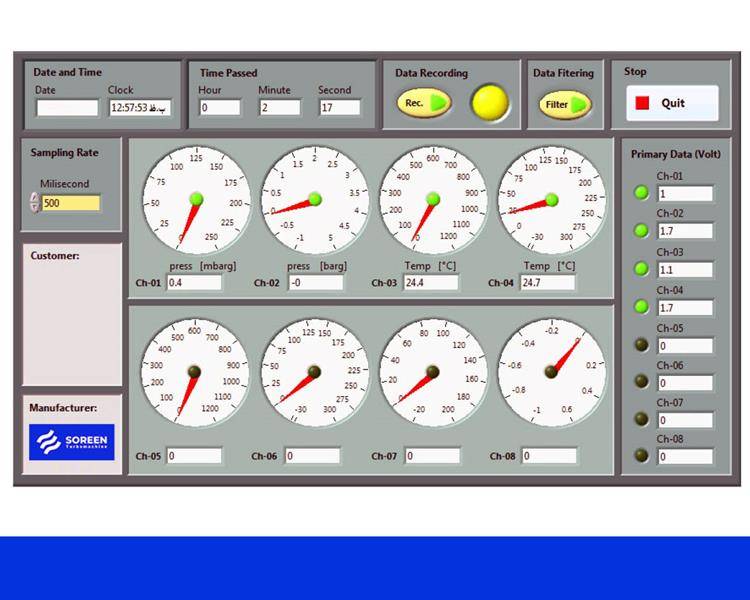Image resolution: width=750 pixels, height=600 pixels.
Task: Toggle the Rec. data recording button
Action: point(423,103)
